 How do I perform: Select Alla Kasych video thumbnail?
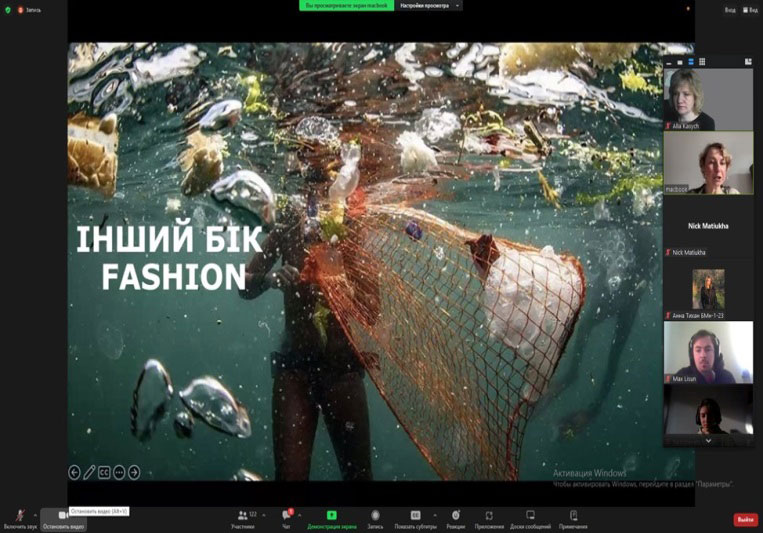708,99
